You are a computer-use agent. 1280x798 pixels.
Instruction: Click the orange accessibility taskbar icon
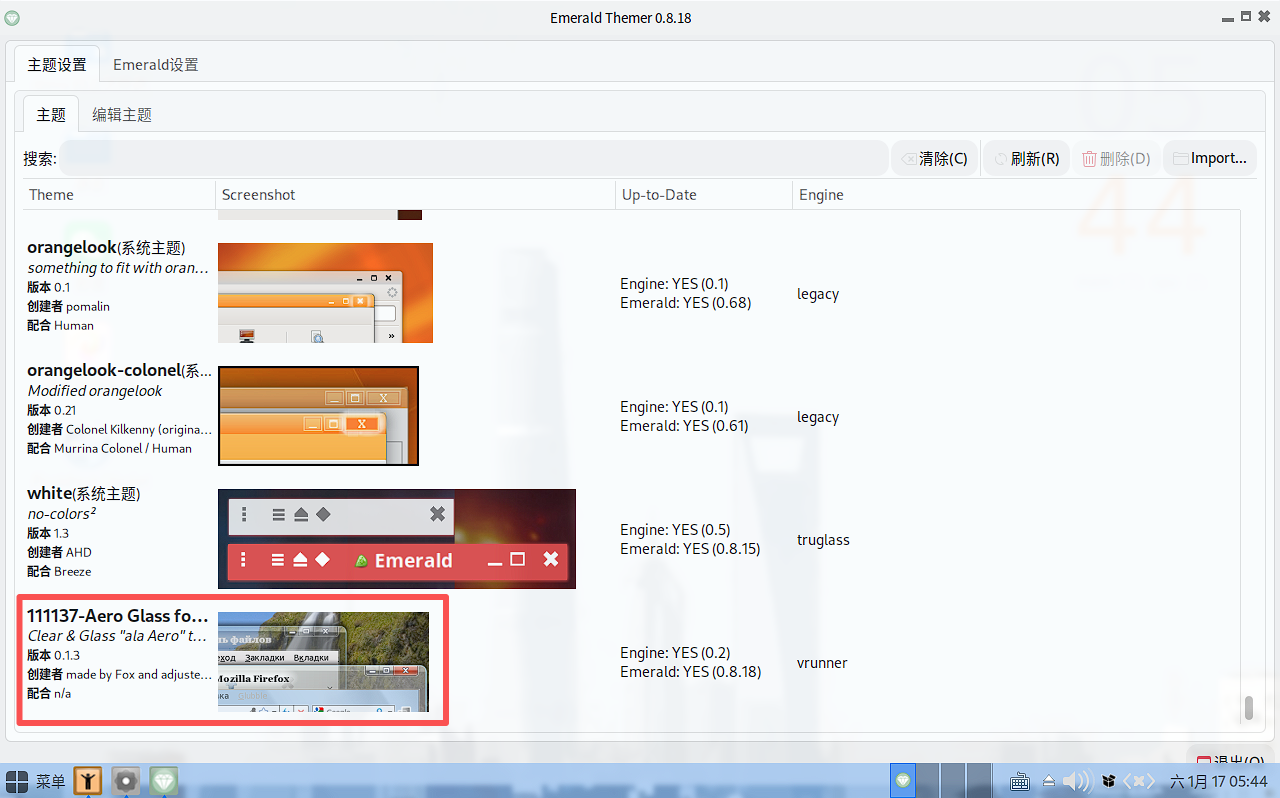[88, 781]
